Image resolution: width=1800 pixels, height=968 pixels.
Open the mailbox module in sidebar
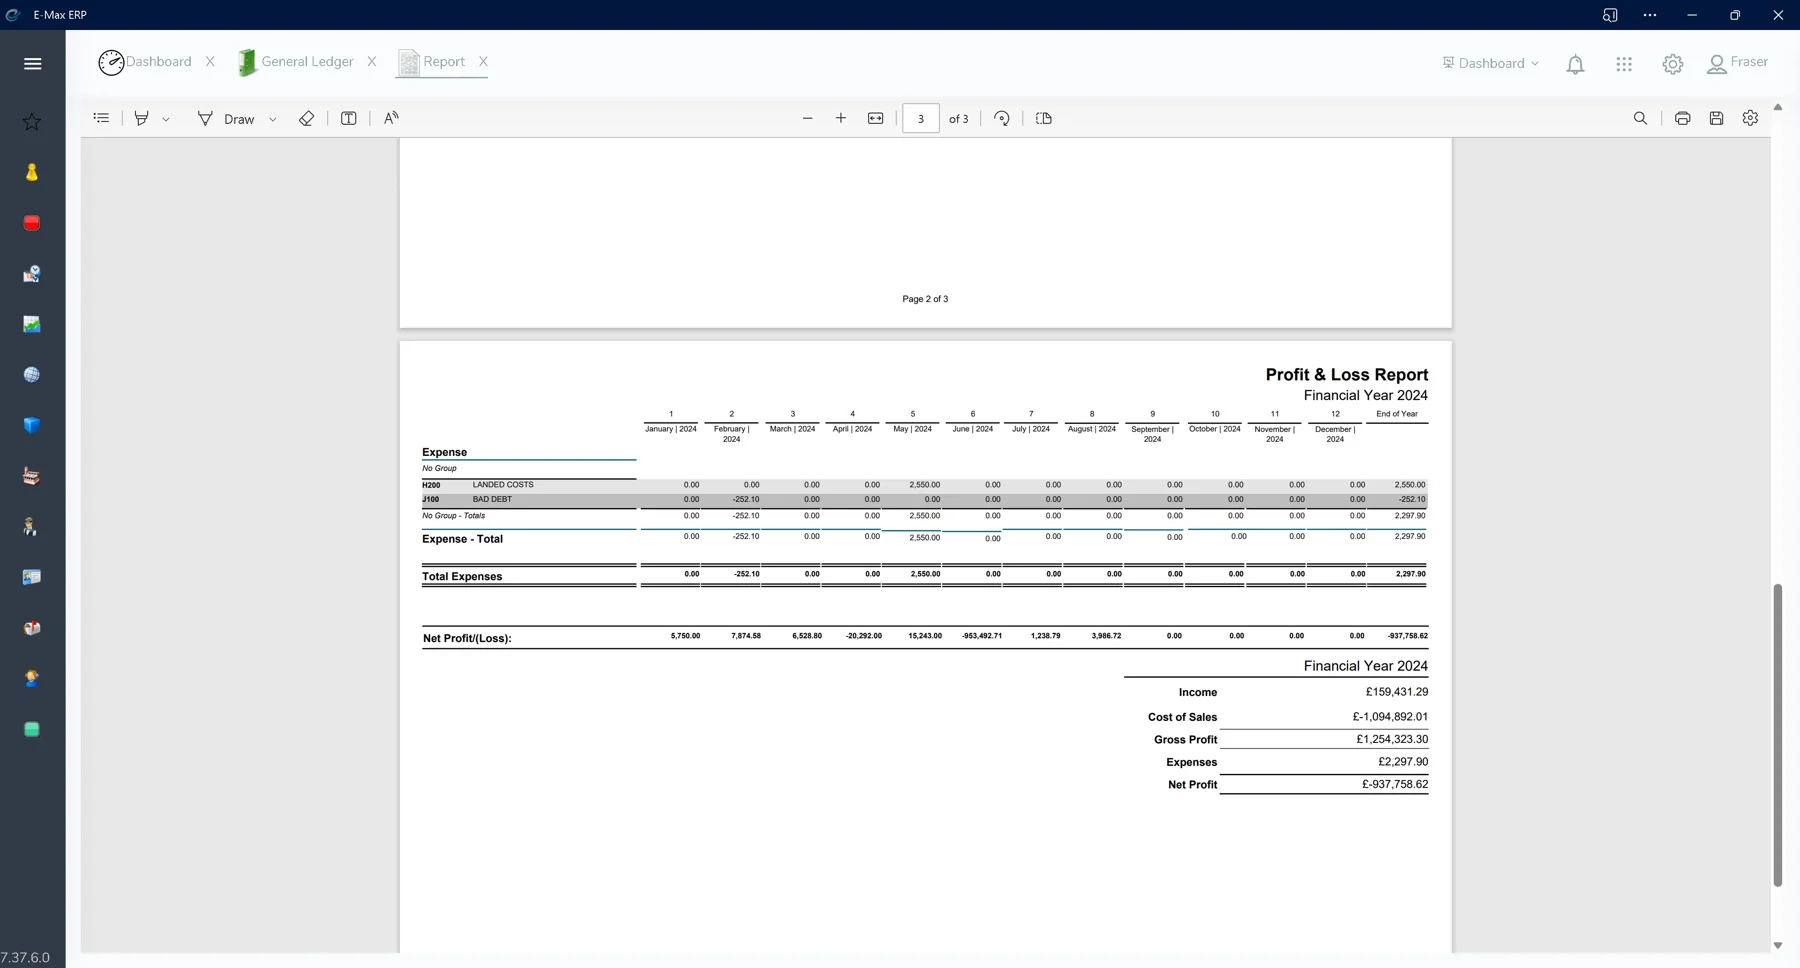[32, 628]
